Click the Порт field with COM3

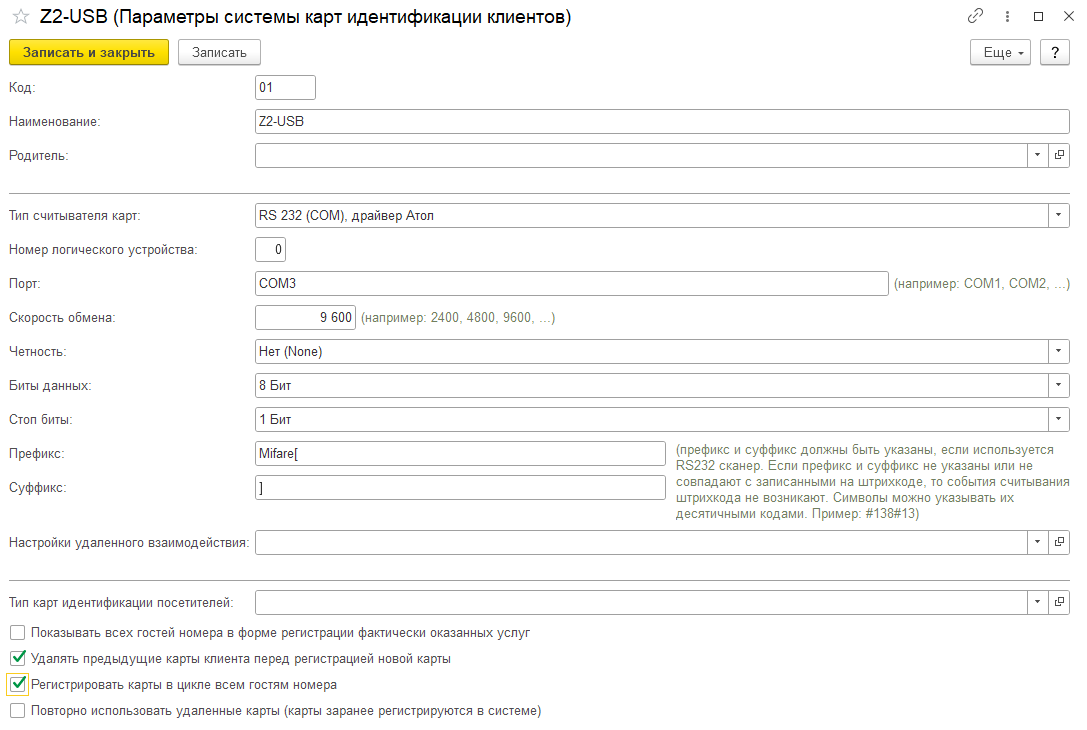coord(572,284)
